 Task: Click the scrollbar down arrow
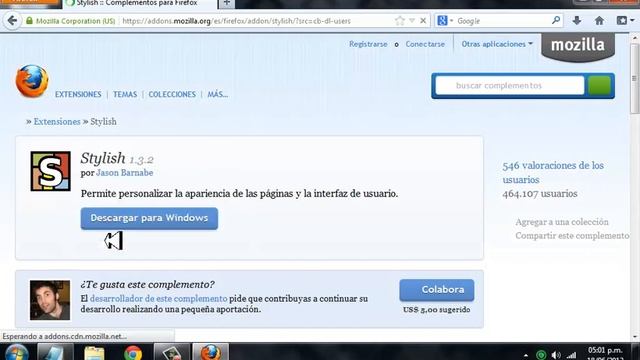coord(634,337)
